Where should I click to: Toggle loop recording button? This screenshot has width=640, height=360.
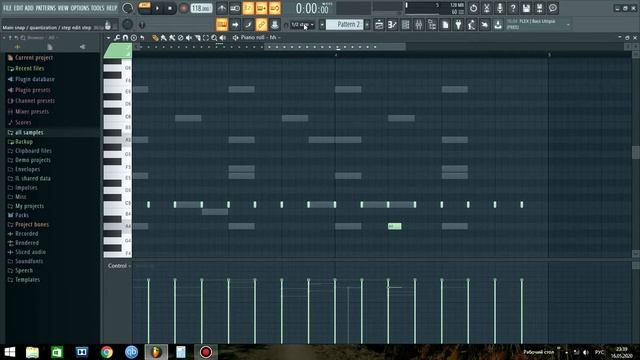[x=275, y=8]
